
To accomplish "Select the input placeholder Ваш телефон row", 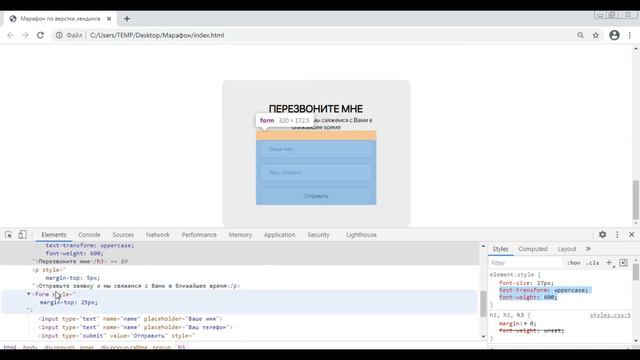I will [135, 327].
